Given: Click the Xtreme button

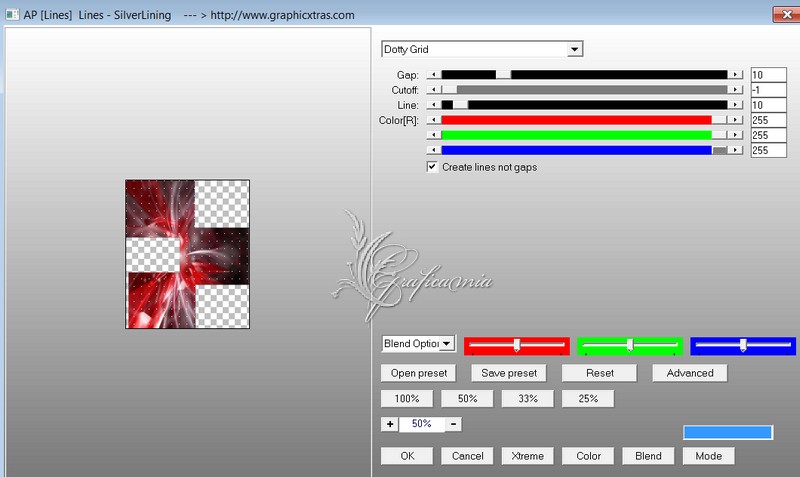Looking at the screenshot, I should click(x=528, y=456).
